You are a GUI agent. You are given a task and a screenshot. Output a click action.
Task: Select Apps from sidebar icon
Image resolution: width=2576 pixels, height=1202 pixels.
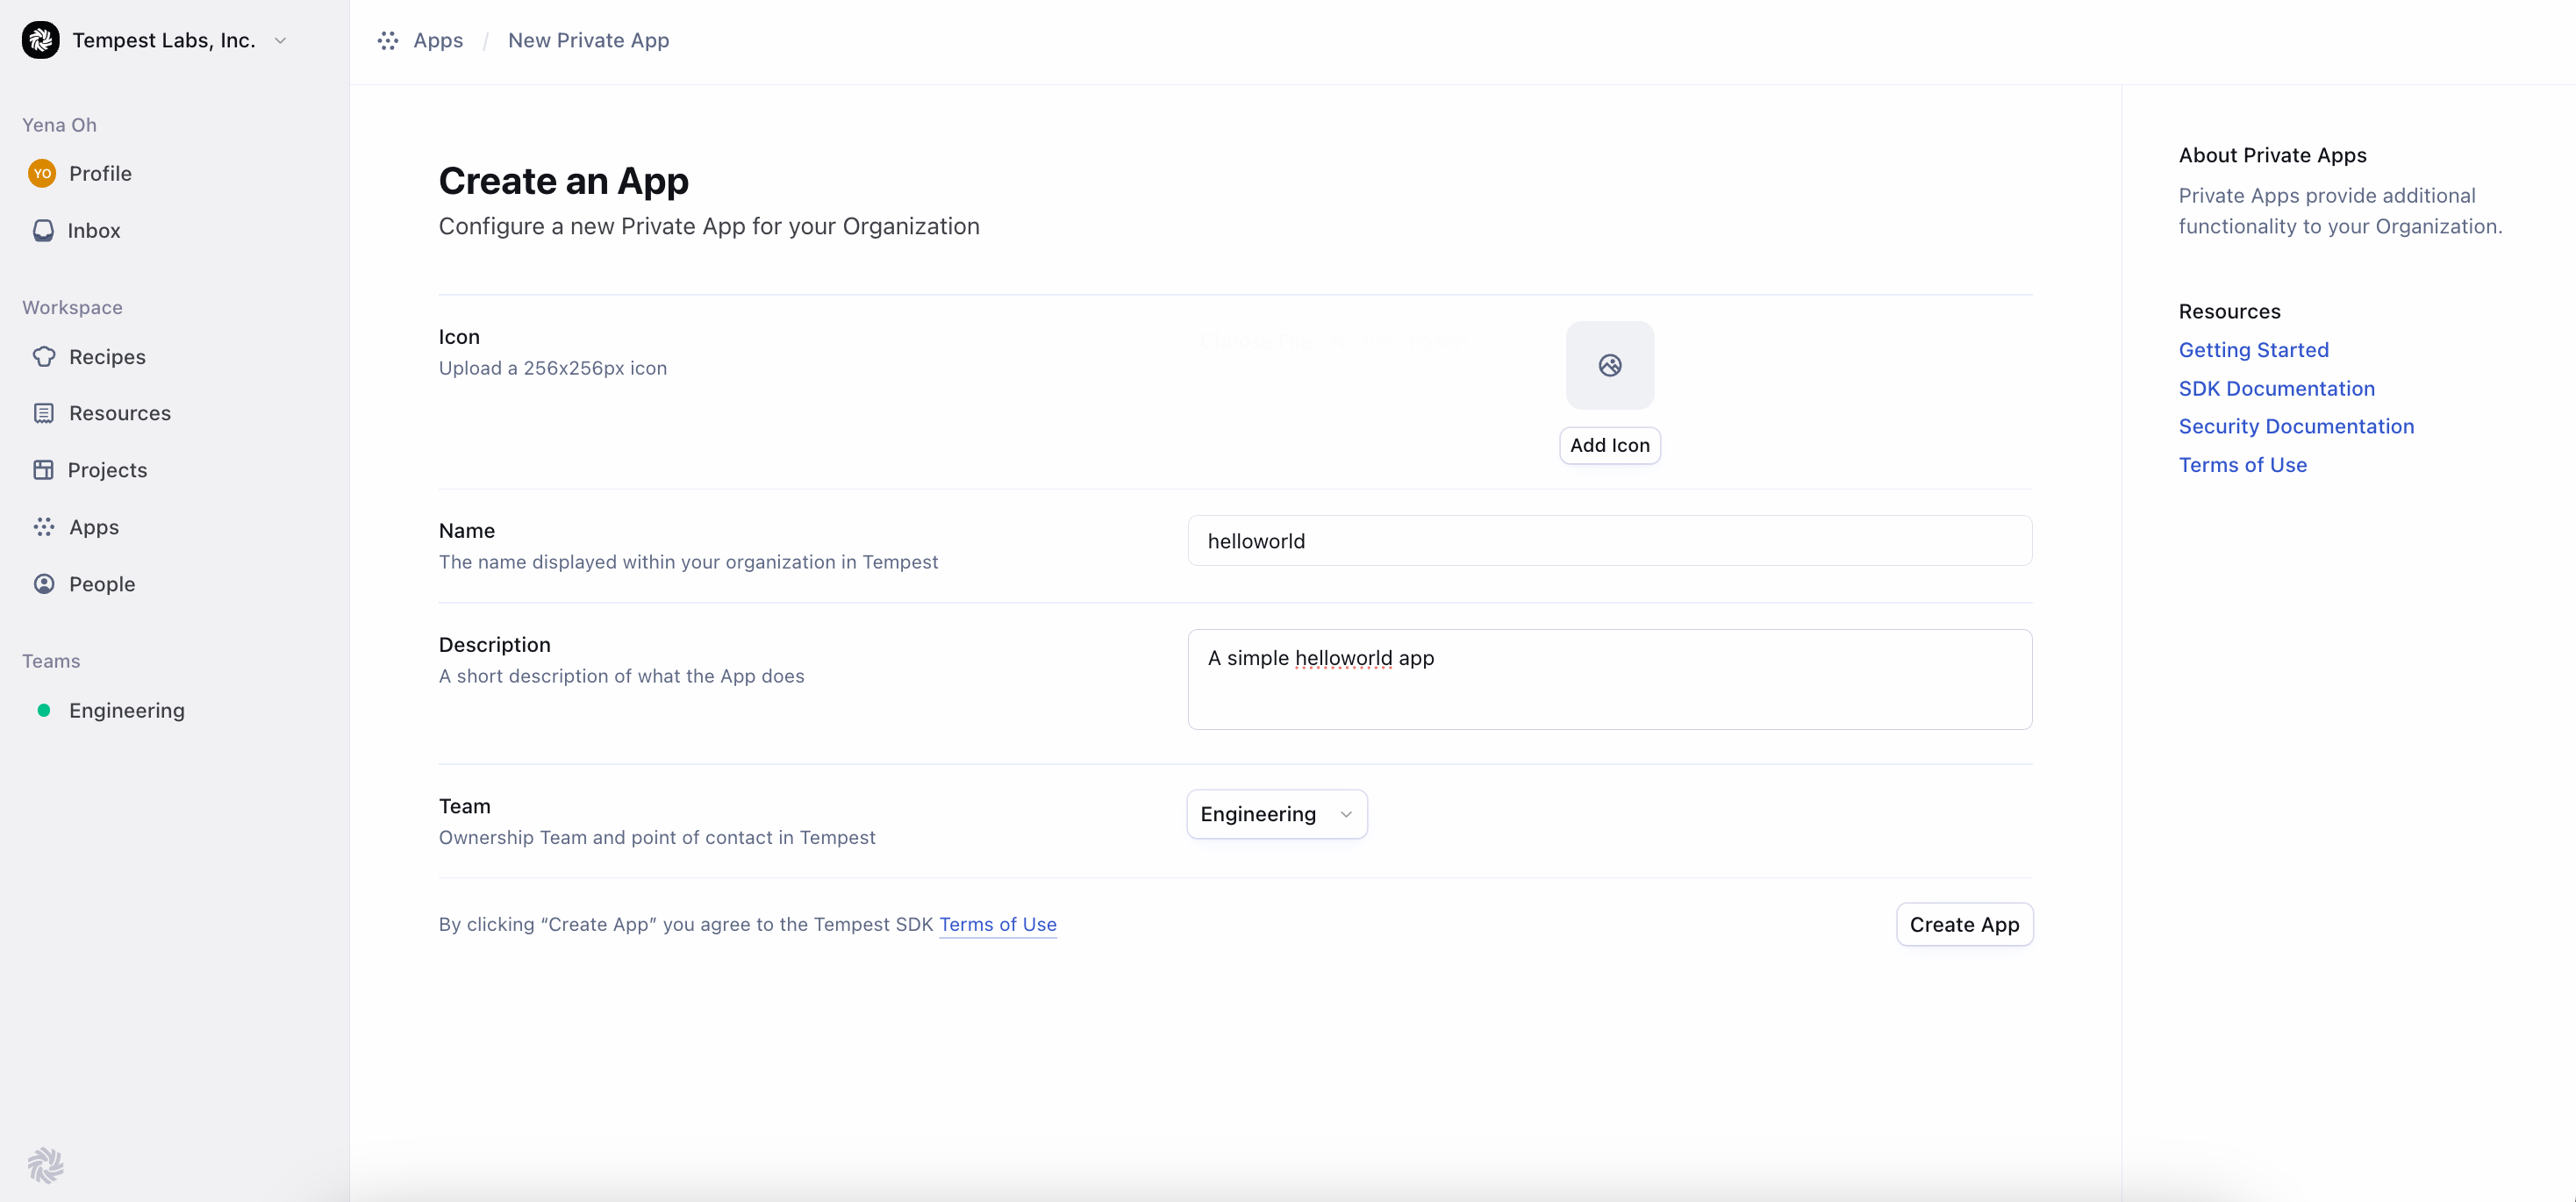pyautogui.click(x=45, y=526)
